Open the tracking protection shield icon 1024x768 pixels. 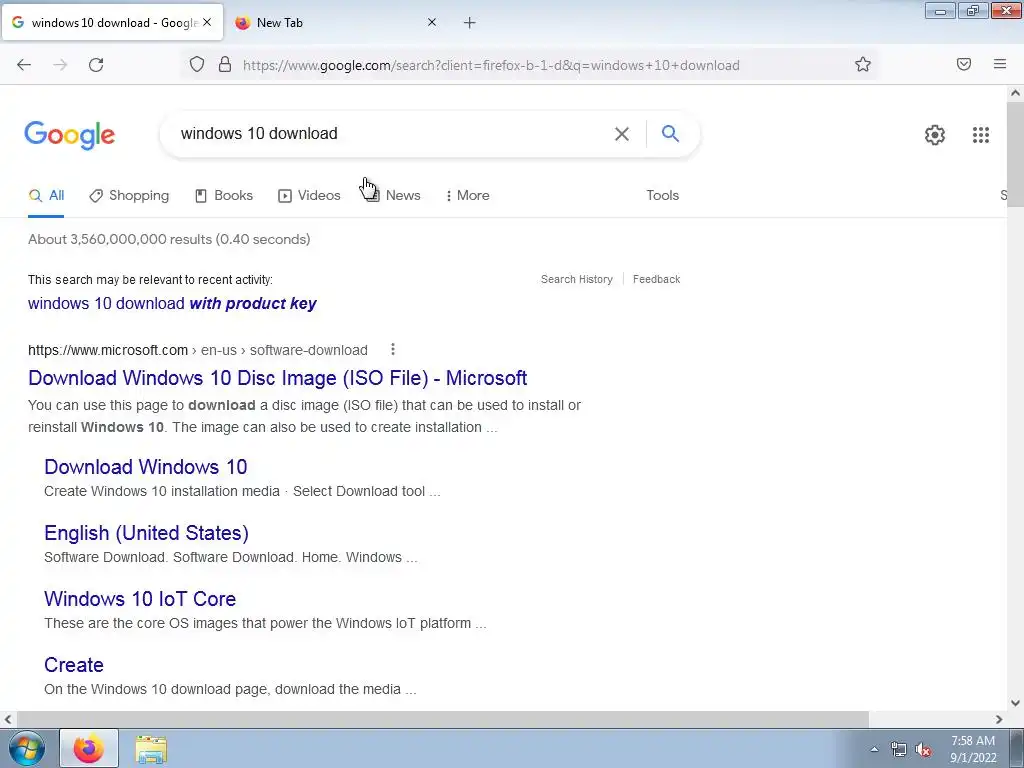197,65
